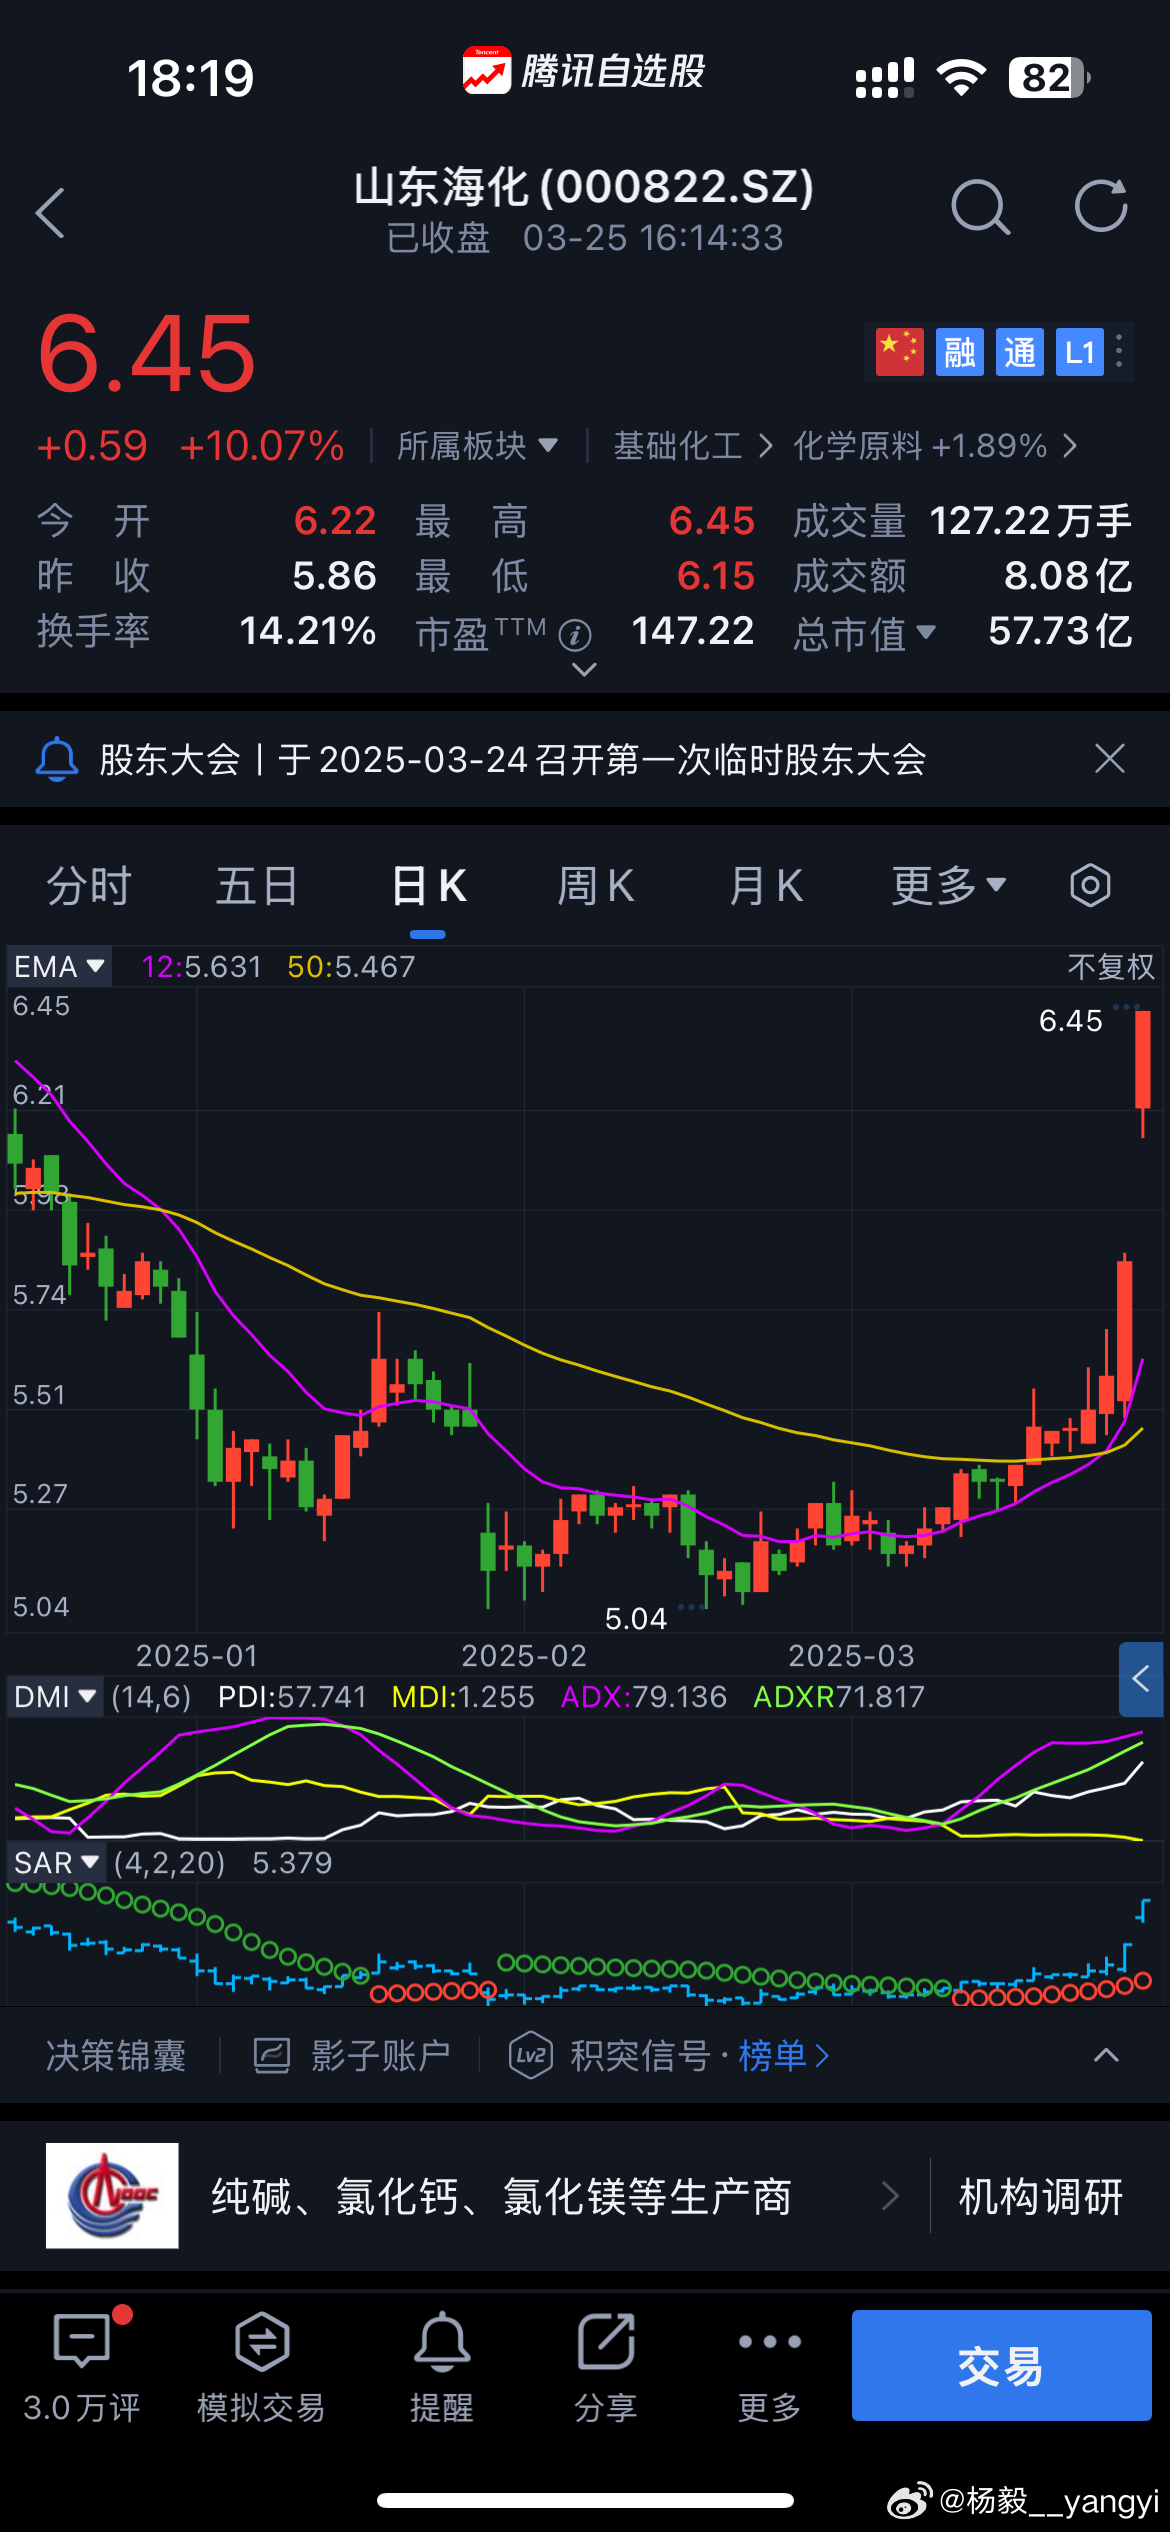Open stock search with magnifier icon

point(979,208)
